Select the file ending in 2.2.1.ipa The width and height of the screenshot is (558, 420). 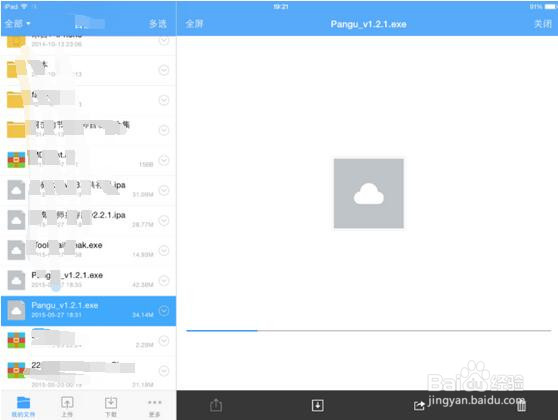pyautogui.click(x=88, y=221)
